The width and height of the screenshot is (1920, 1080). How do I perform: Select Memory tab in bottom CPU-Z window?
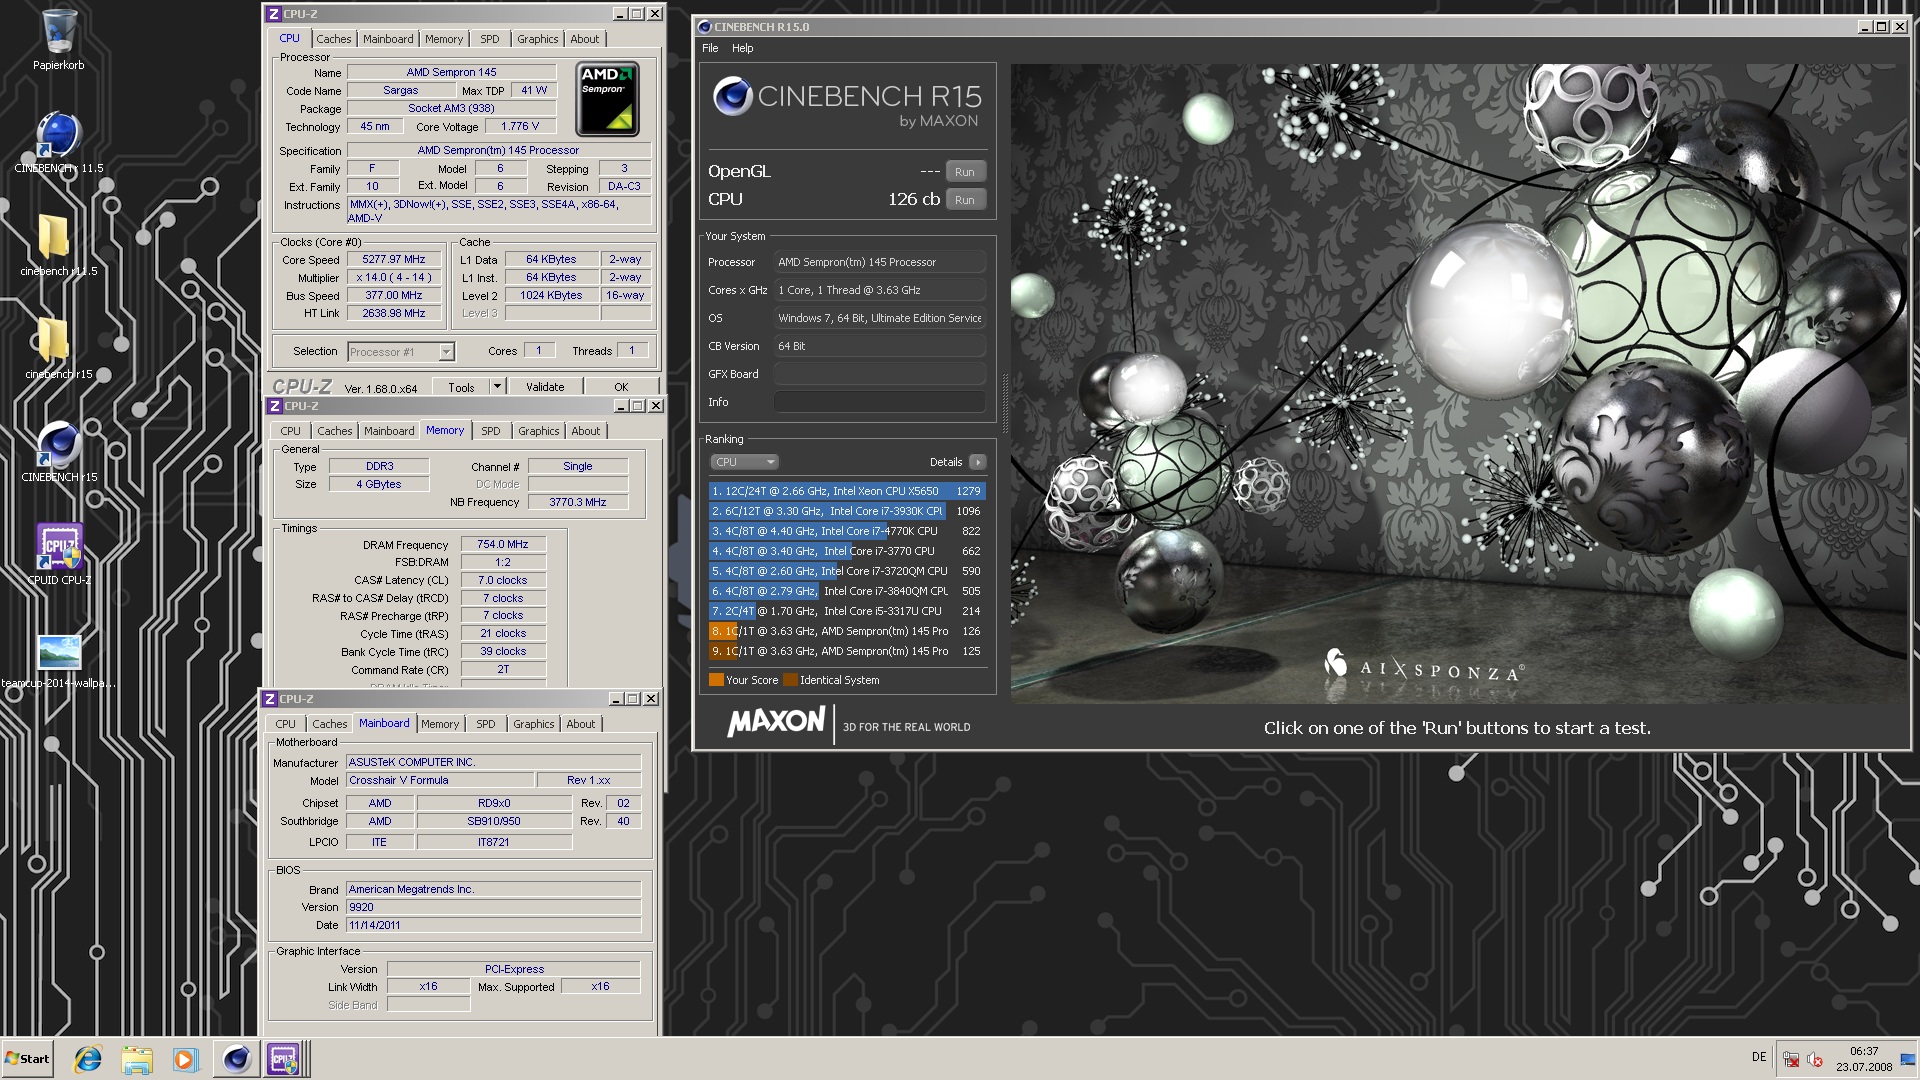coord(440,724)
